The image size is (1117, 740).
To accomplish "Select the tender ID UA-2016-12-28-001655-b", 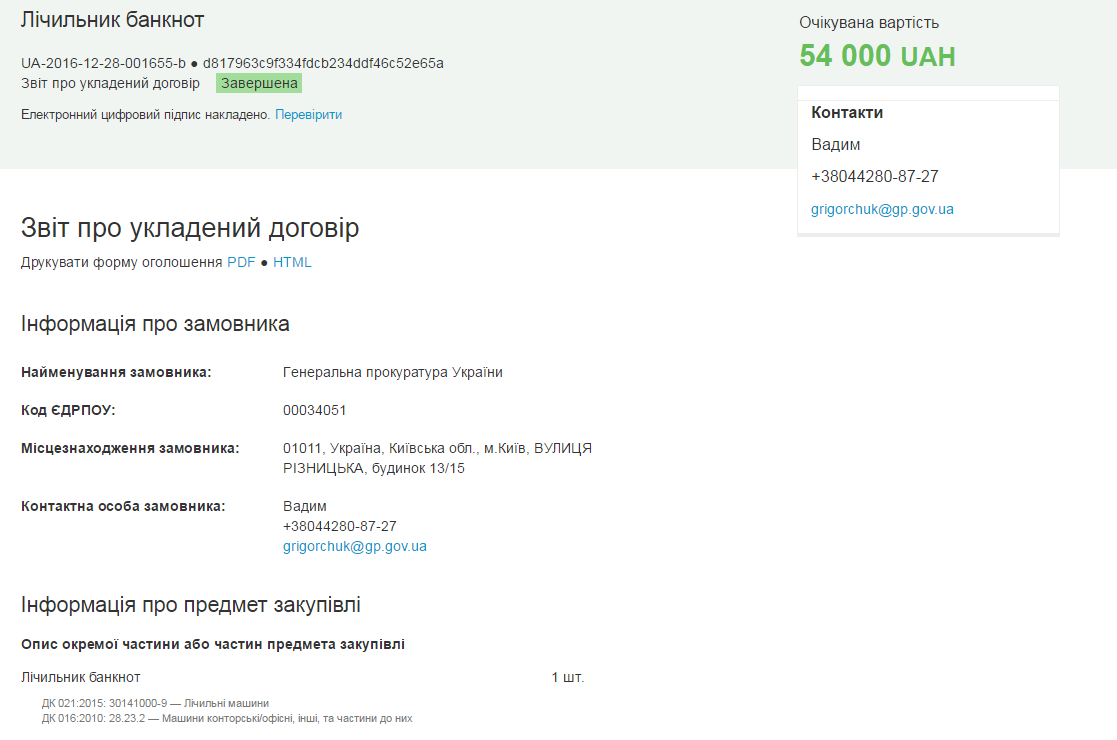I will click(x=103, y=63).
